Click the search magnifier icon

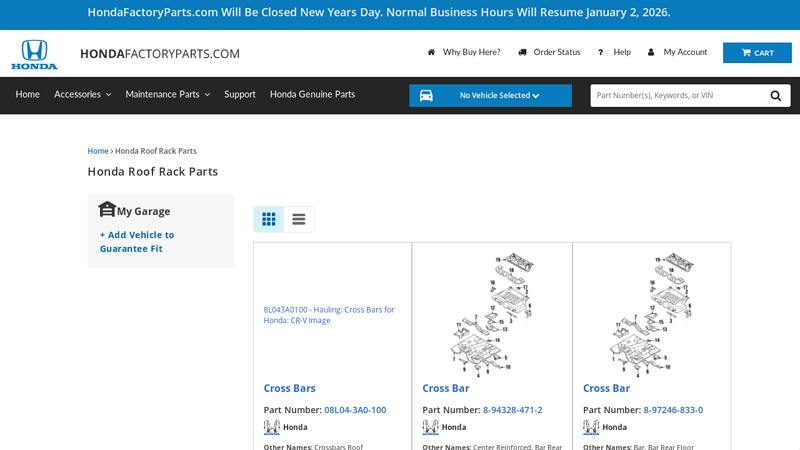[x=776, y=96]
